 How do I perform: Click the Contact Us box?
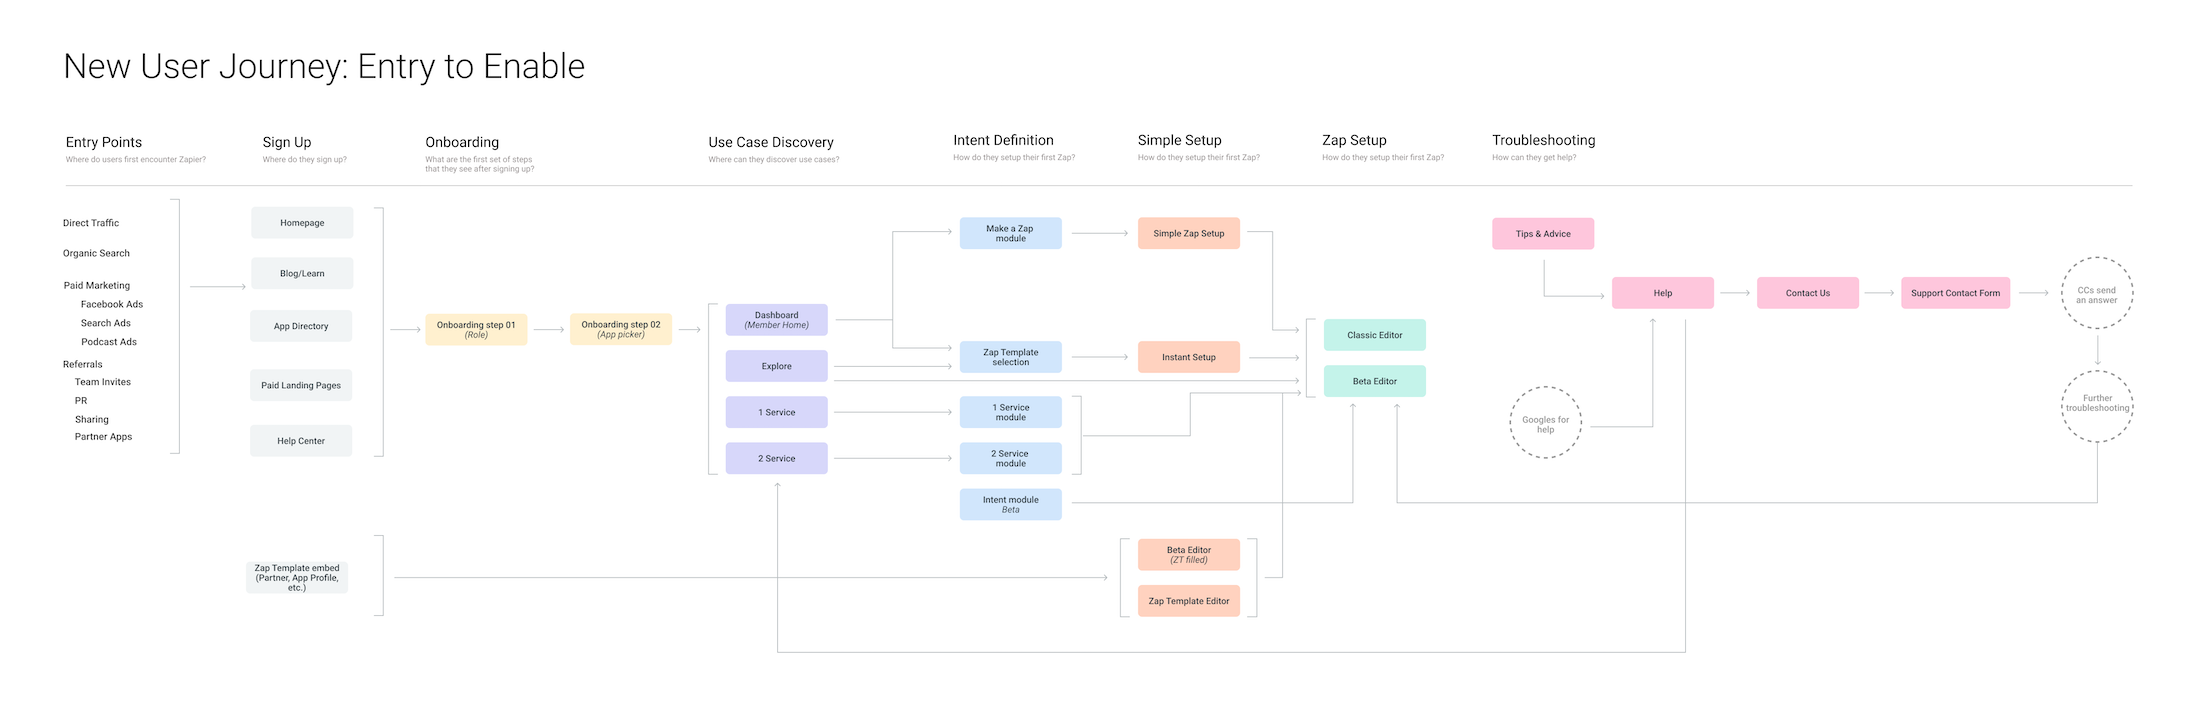click(x=1807, y=293)
